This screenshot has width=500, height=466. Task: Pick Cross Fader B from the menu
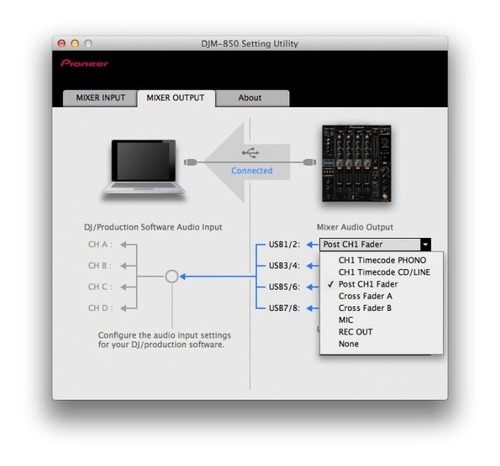pos(382,308)
